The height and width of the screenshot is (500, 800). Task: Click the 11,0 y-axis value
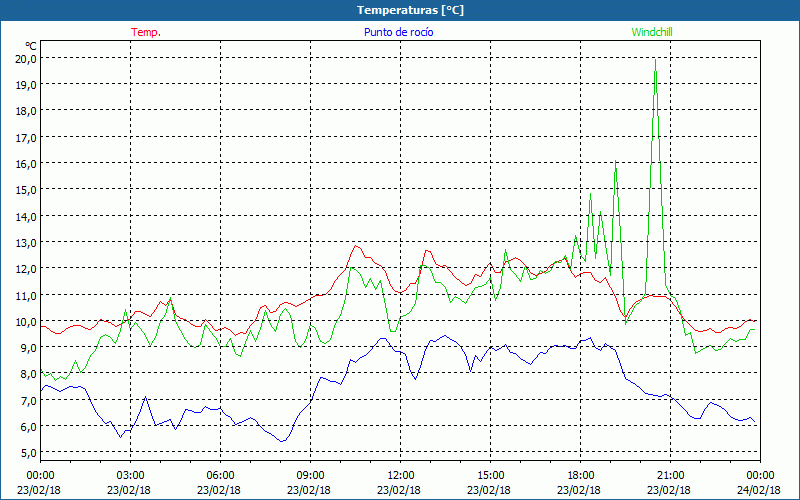point(27,295)
